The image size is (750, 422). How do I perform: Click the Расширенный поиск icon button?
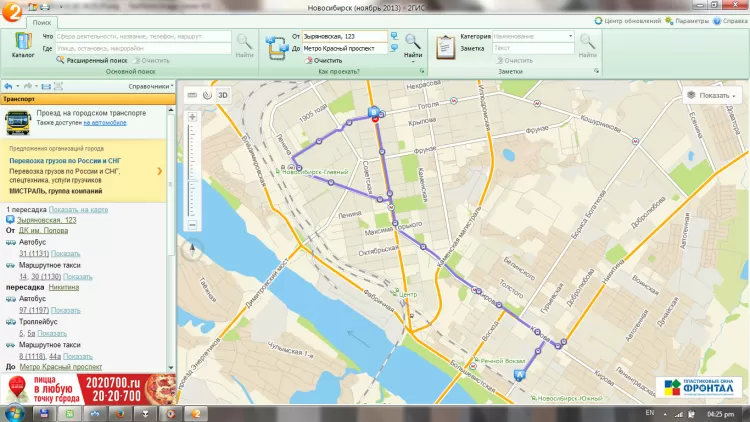click(x=92, y=60)
